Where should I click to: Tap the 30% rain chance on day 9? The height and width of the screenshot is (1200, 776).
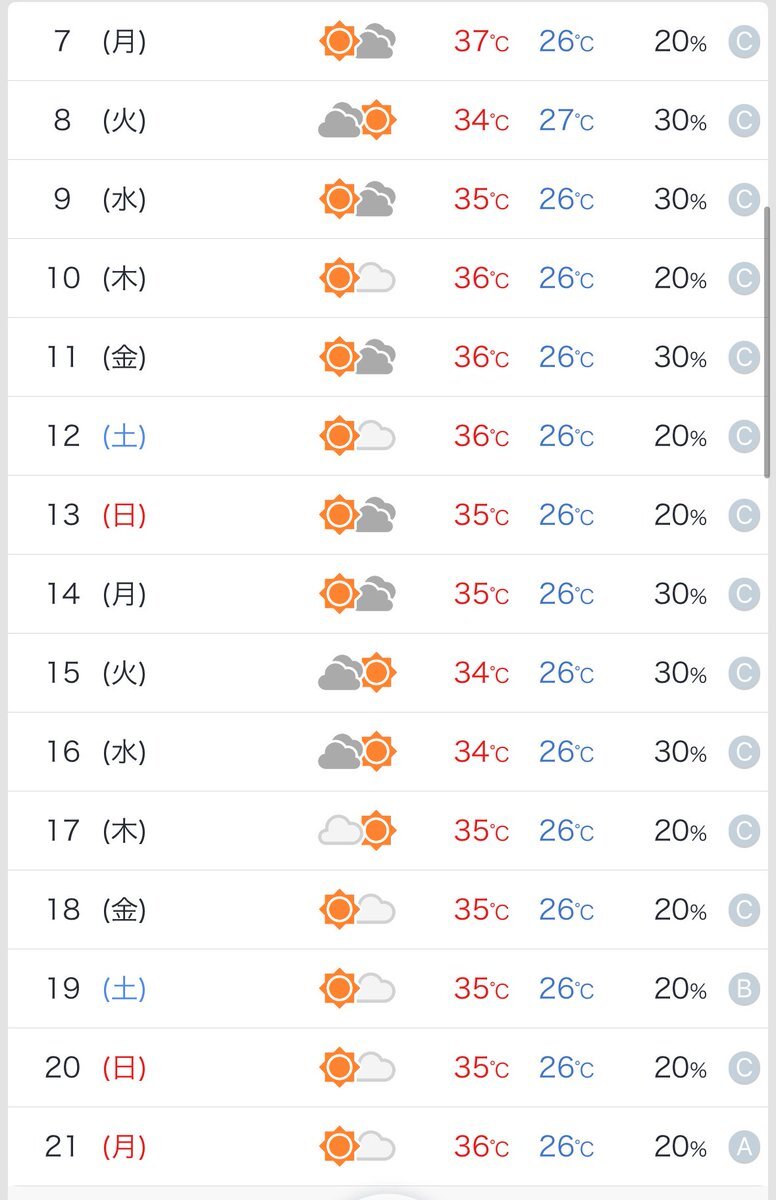(x=681, y=200)
